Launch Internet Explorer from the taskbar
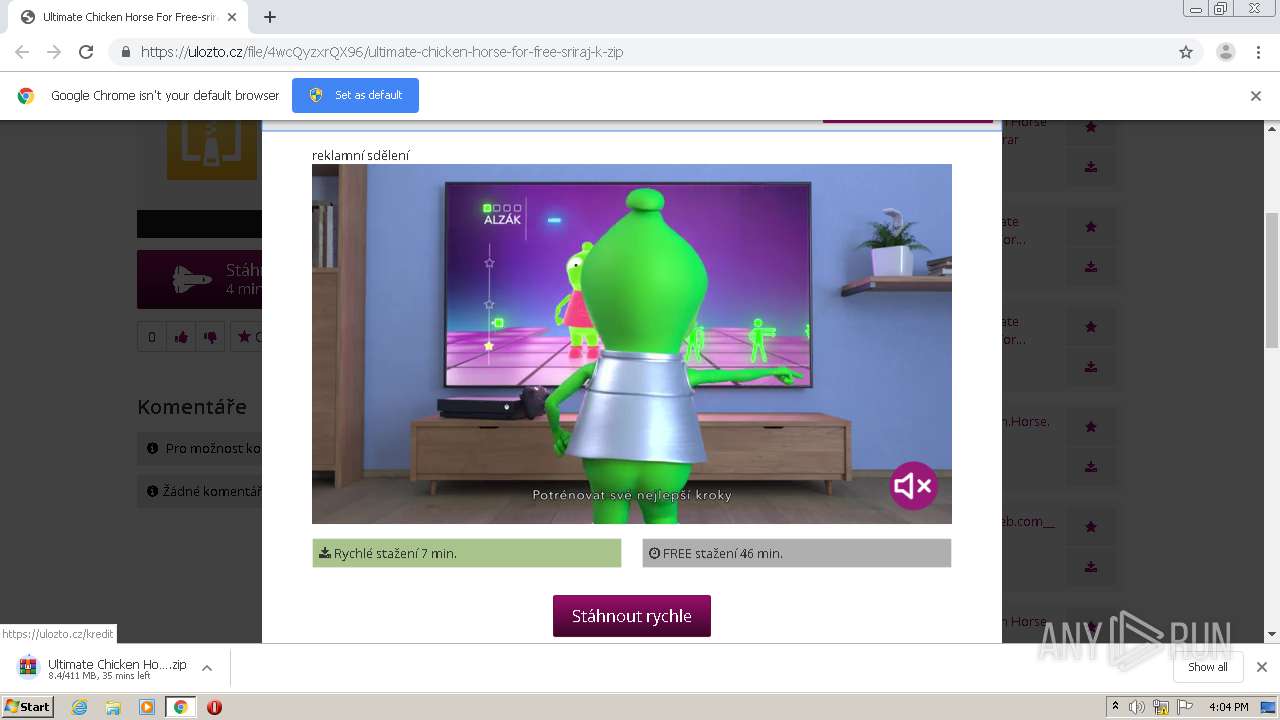This screenshot has width=1280, height=720. pyautogui.click(x=80, y=707)
